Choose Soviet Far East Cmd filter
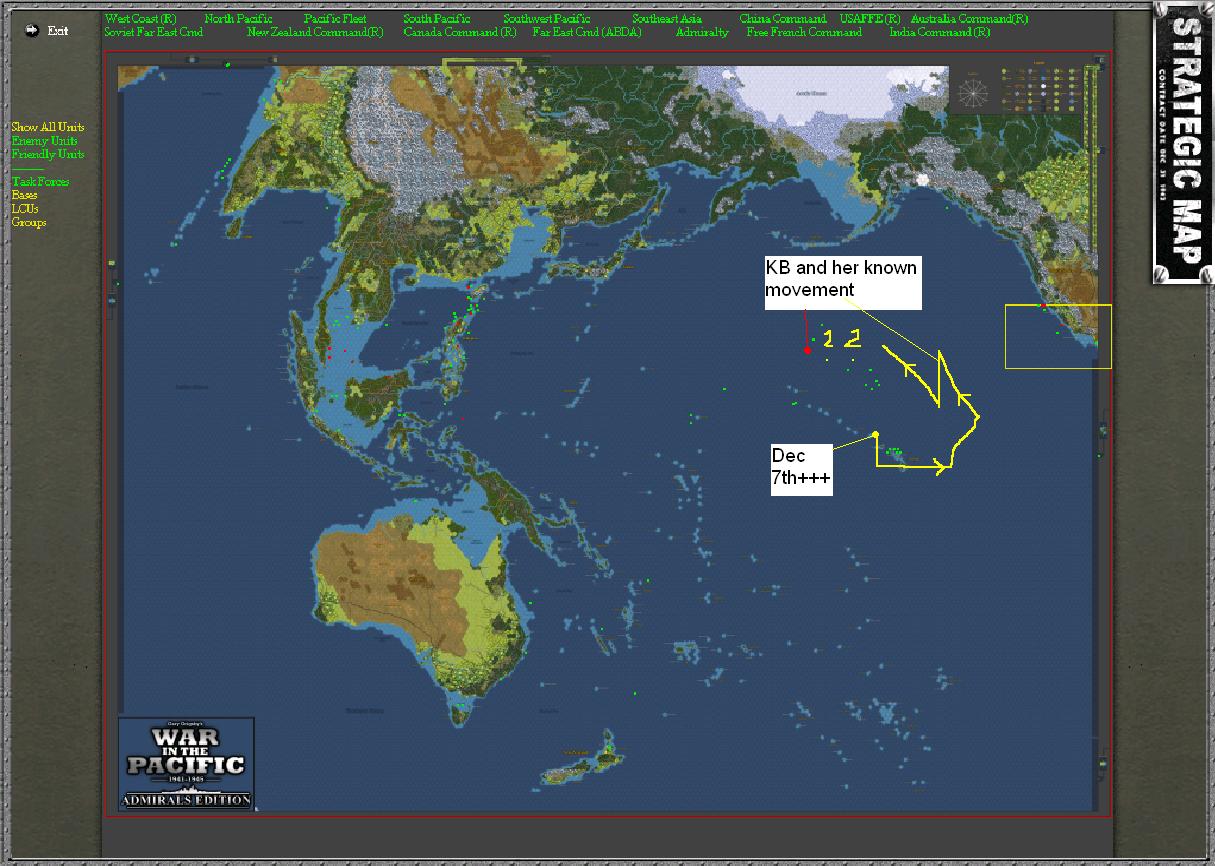This screenshot has width=1215, height=866. 153,32
